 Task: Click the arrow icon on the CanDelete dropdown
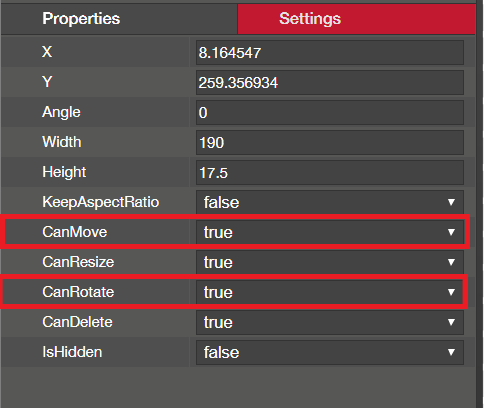click(x=451, y=322)
